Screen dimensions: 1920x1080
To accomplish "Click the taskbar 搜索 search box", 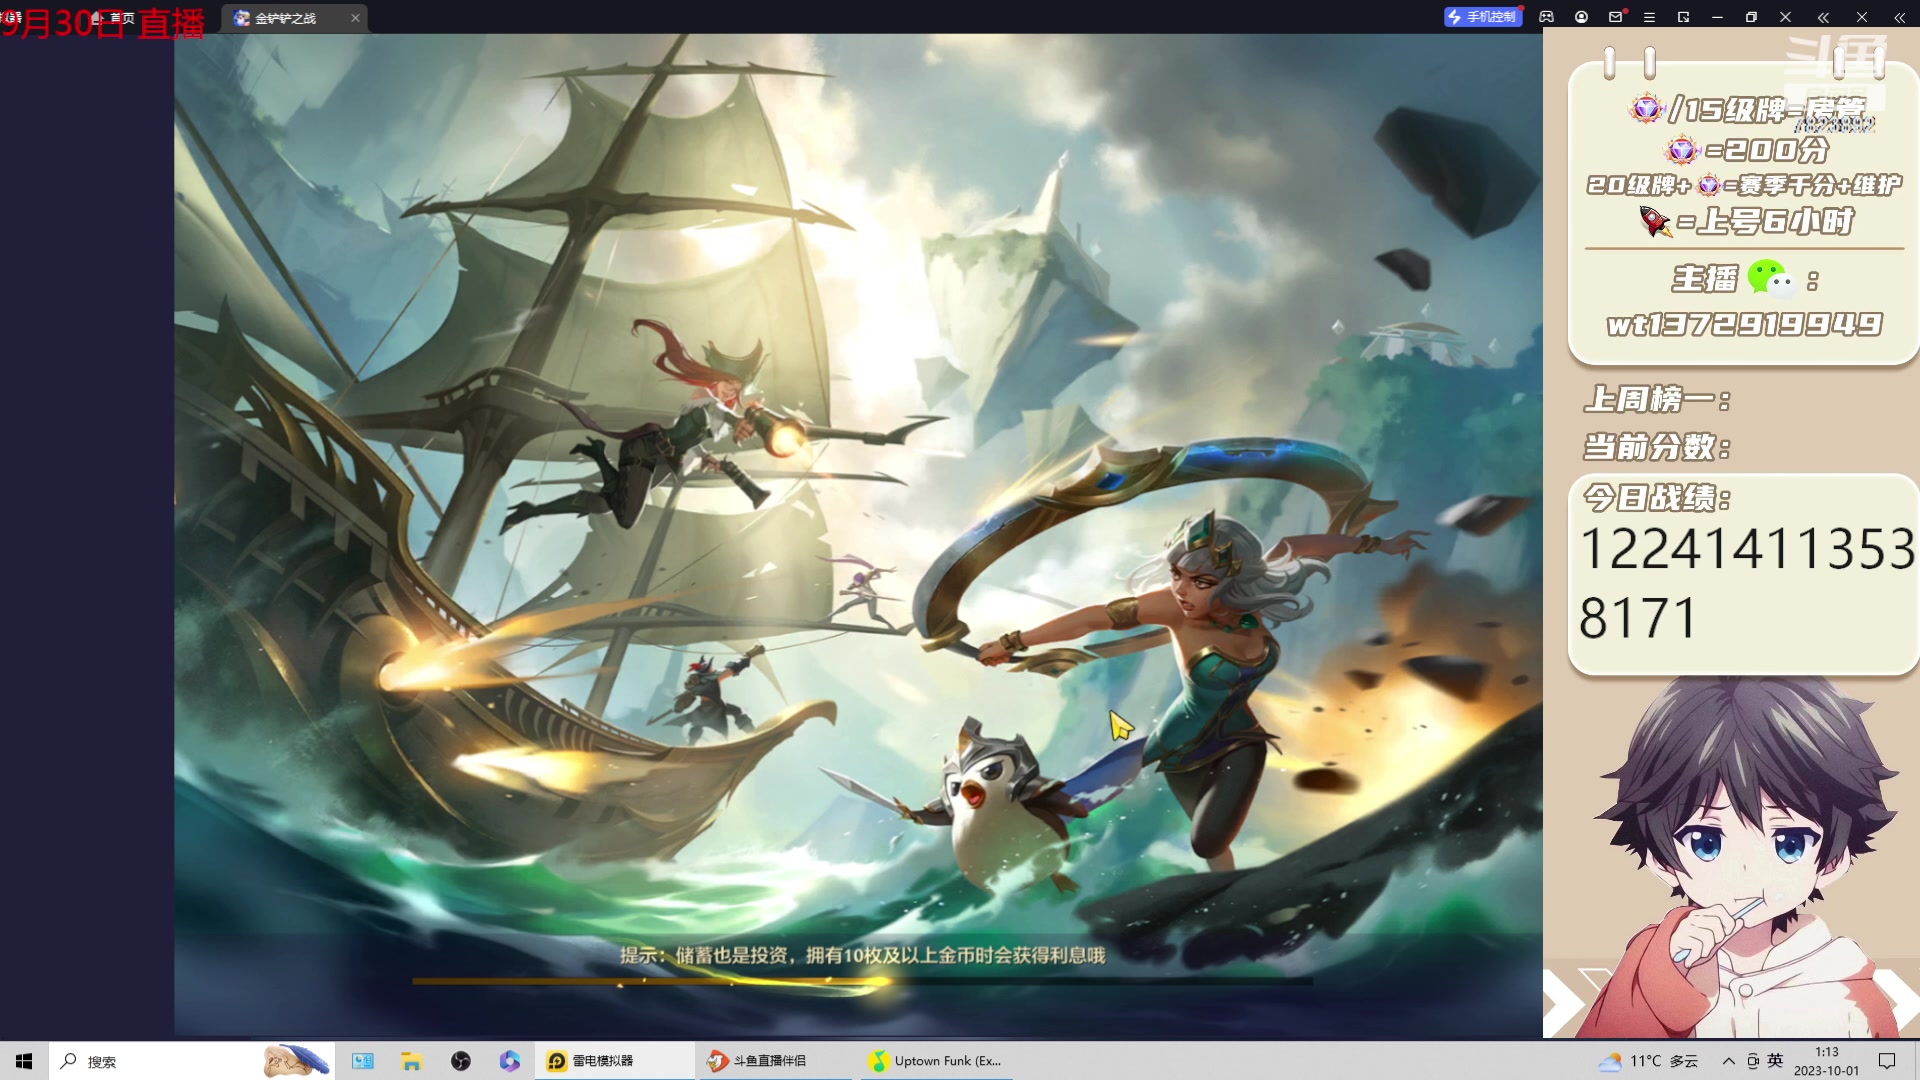I will pos(190,1061).
